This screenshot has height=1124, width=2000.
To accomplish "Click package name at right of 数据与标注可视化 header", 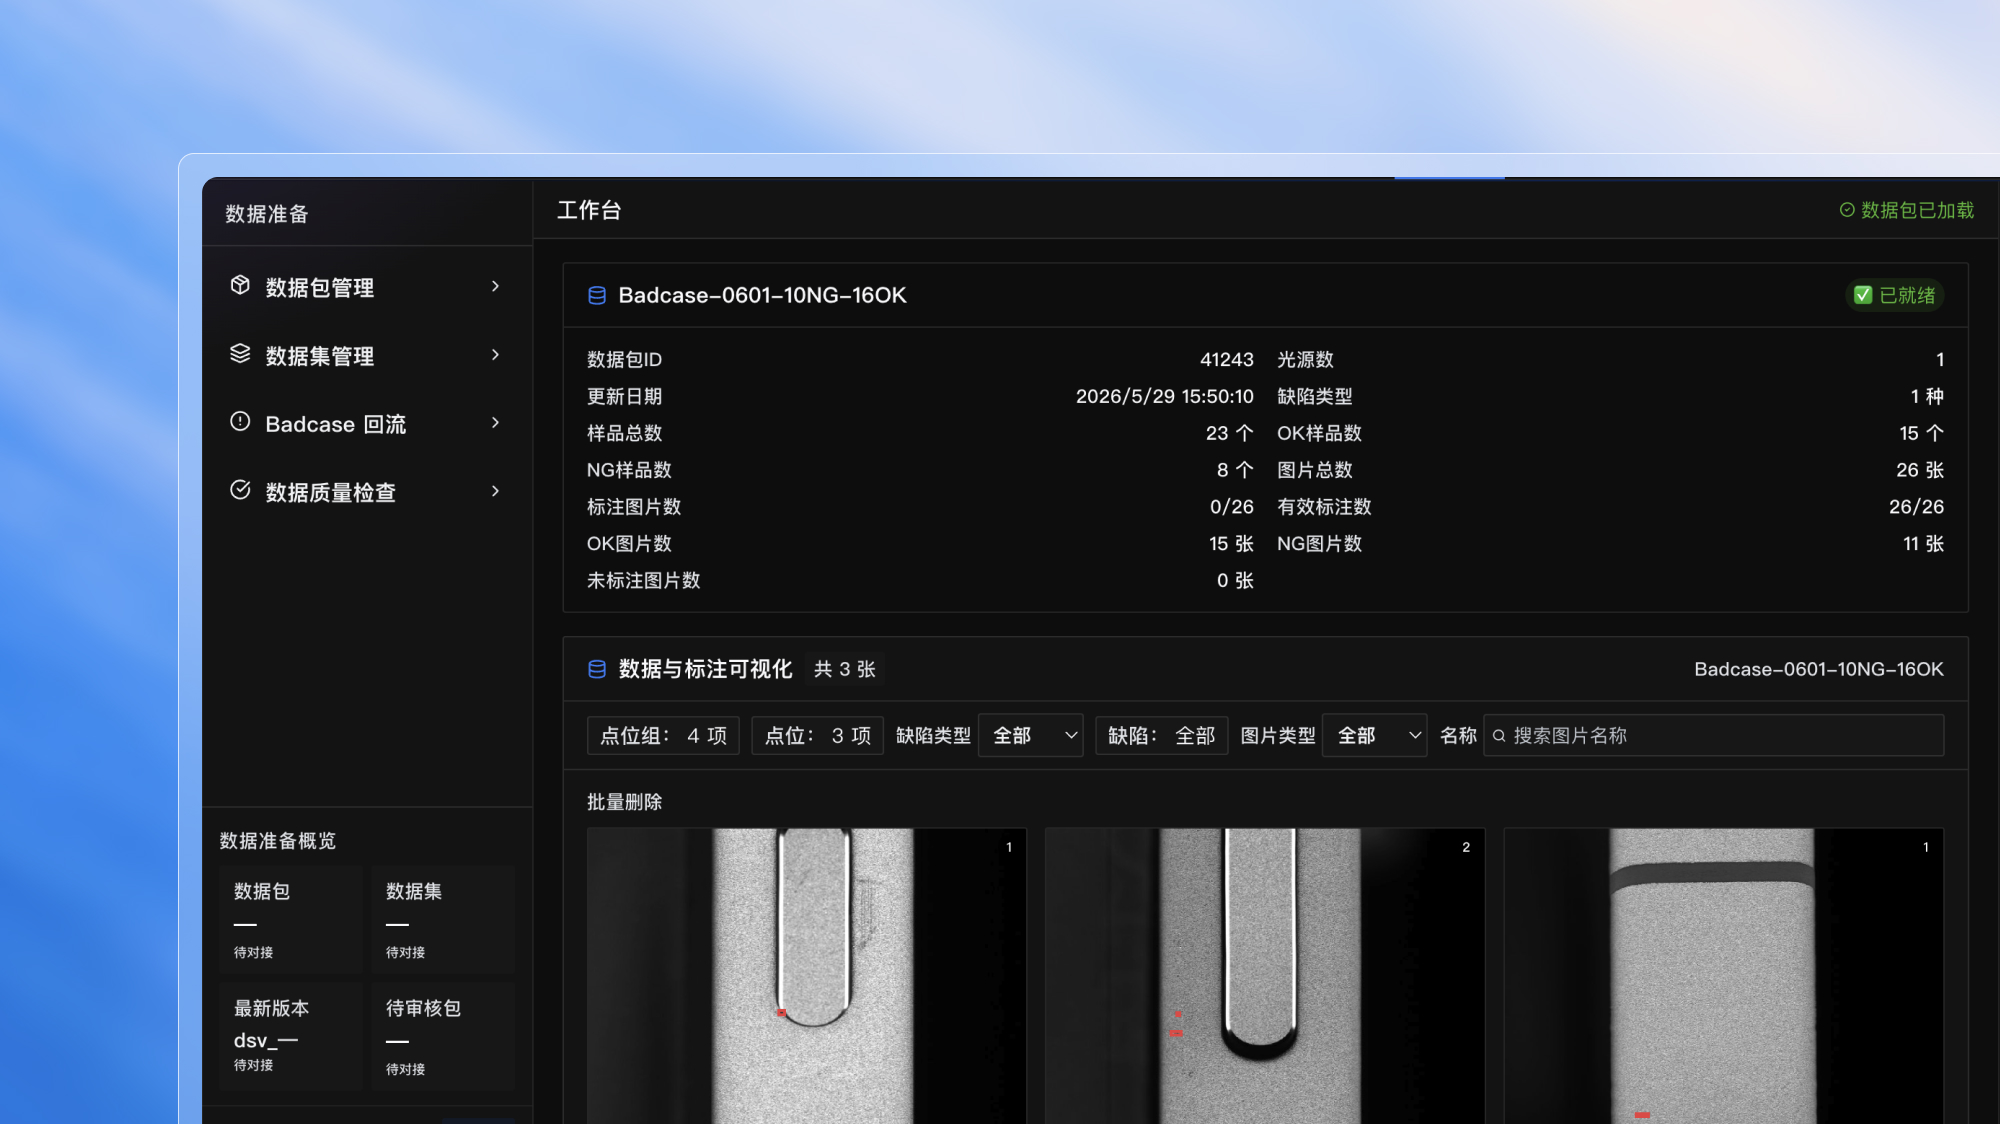I will point(1819,669).
